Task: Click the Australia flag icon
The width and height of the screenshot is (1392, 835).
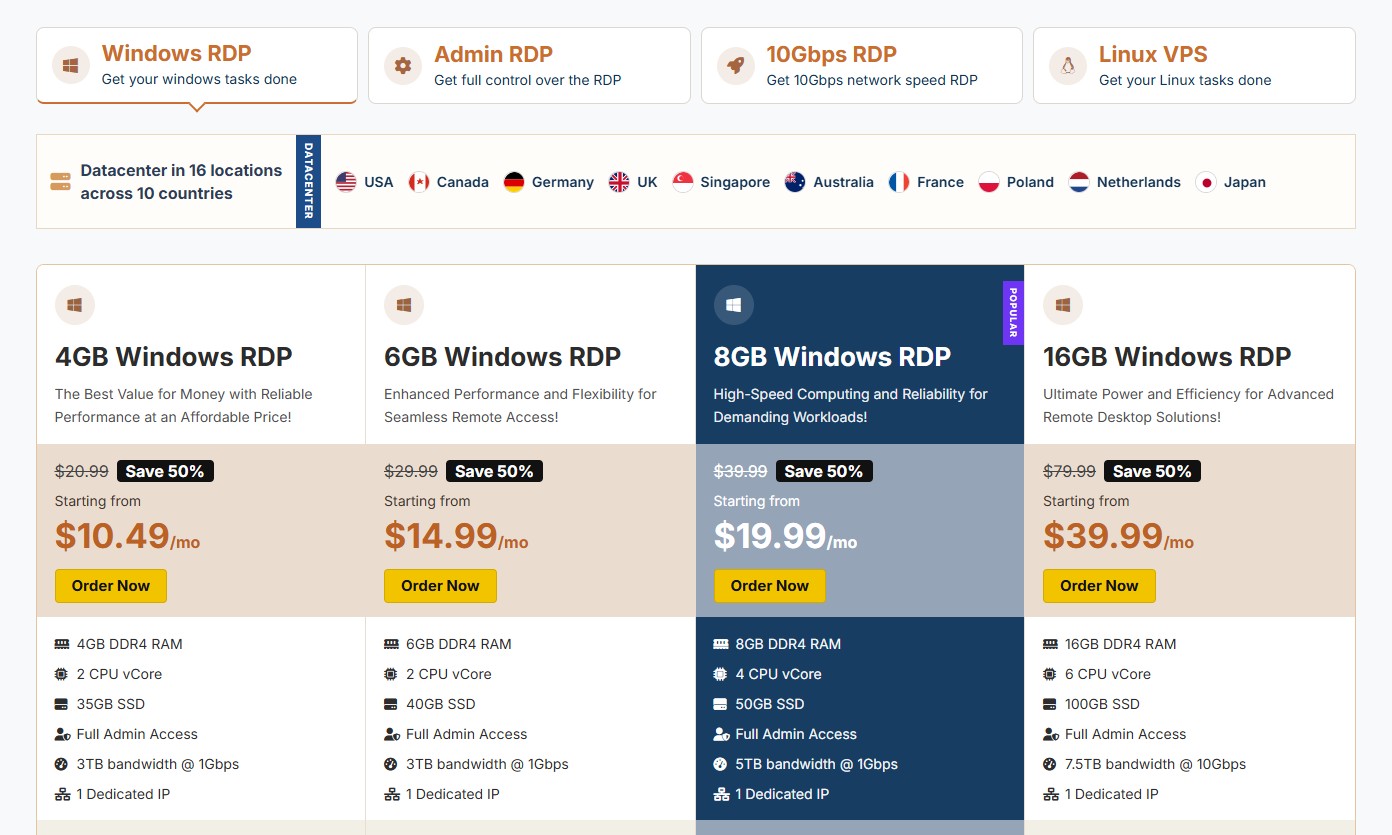Action: tap(794, 181)
